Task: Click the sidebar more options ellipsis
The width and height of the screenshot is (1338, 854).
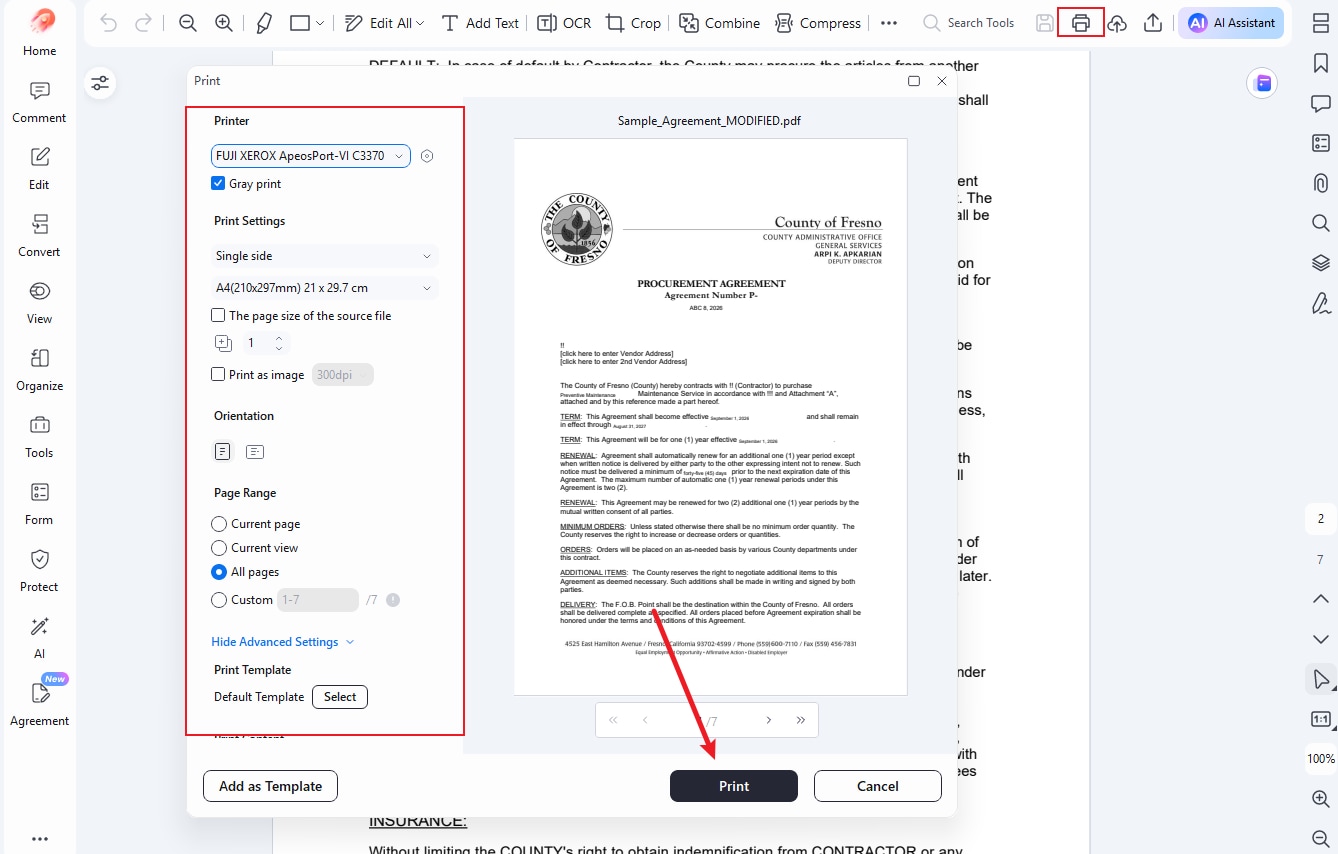Action: pyautogui.click(x=40, y=839)
